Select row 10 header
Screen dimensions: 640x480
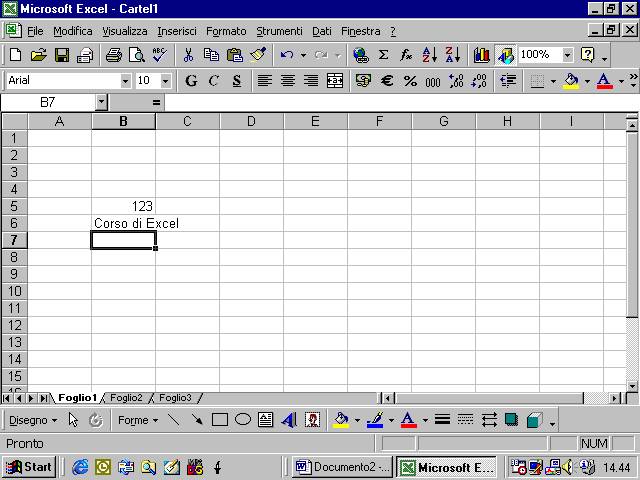(x=15, y=291)
